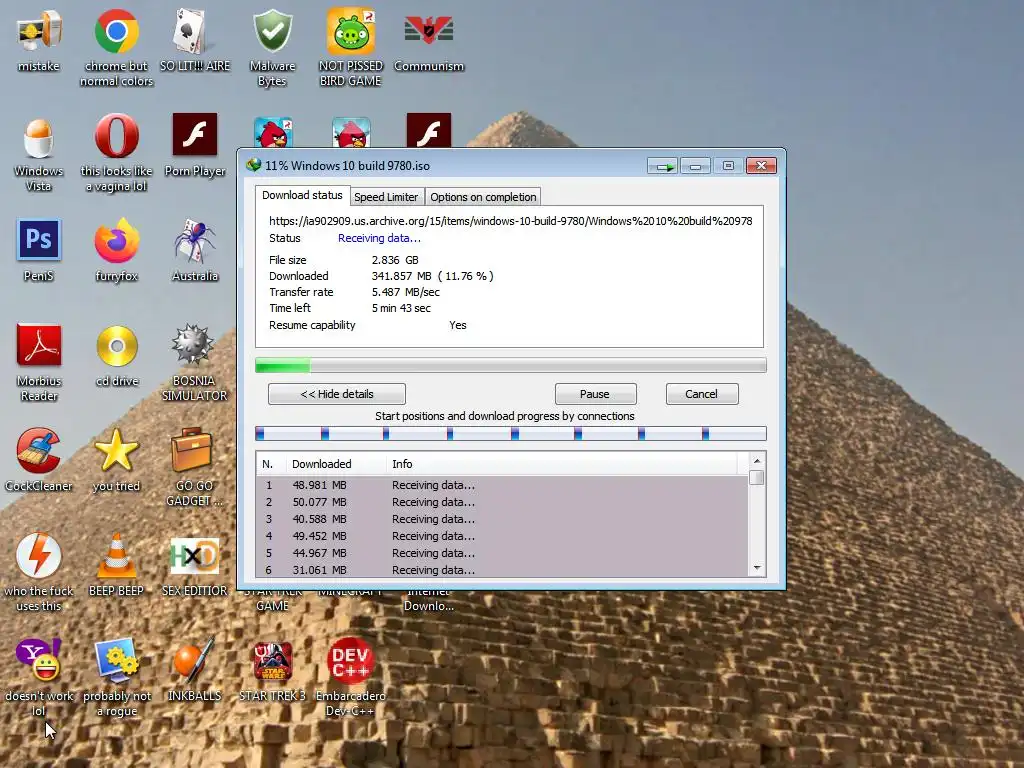Screen dimensions: 1024x768
Task: Open BOSNIA SIMULATOR minesweeper icon
Action: [x=192, y=344]
